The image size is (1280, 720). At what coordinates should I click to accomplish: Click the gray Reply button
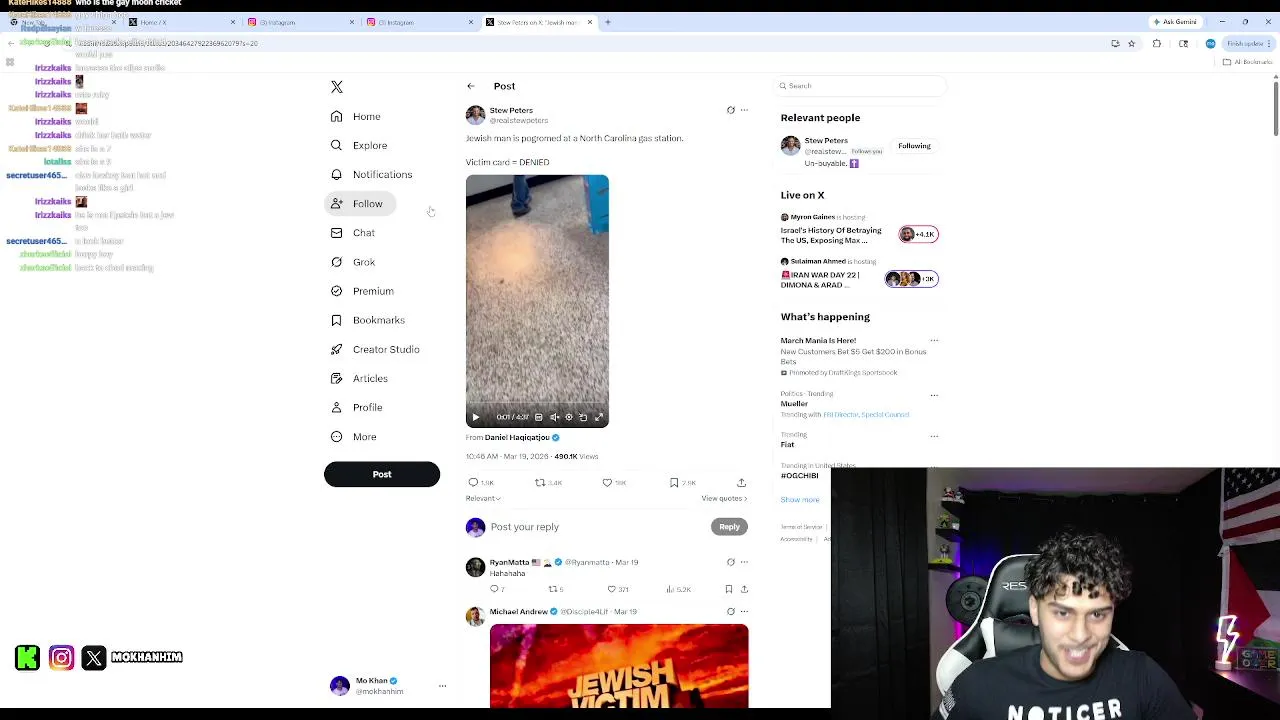coord(730,527)
